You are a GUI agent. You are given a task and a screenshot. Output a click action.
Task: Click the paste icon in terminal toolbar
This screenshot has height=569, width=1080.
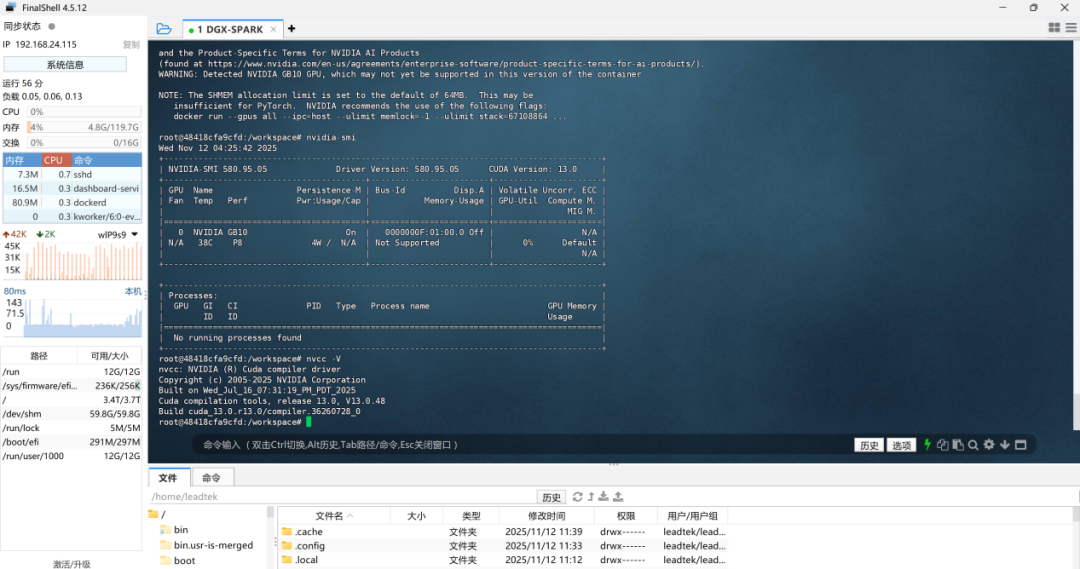tap(958, 445)
